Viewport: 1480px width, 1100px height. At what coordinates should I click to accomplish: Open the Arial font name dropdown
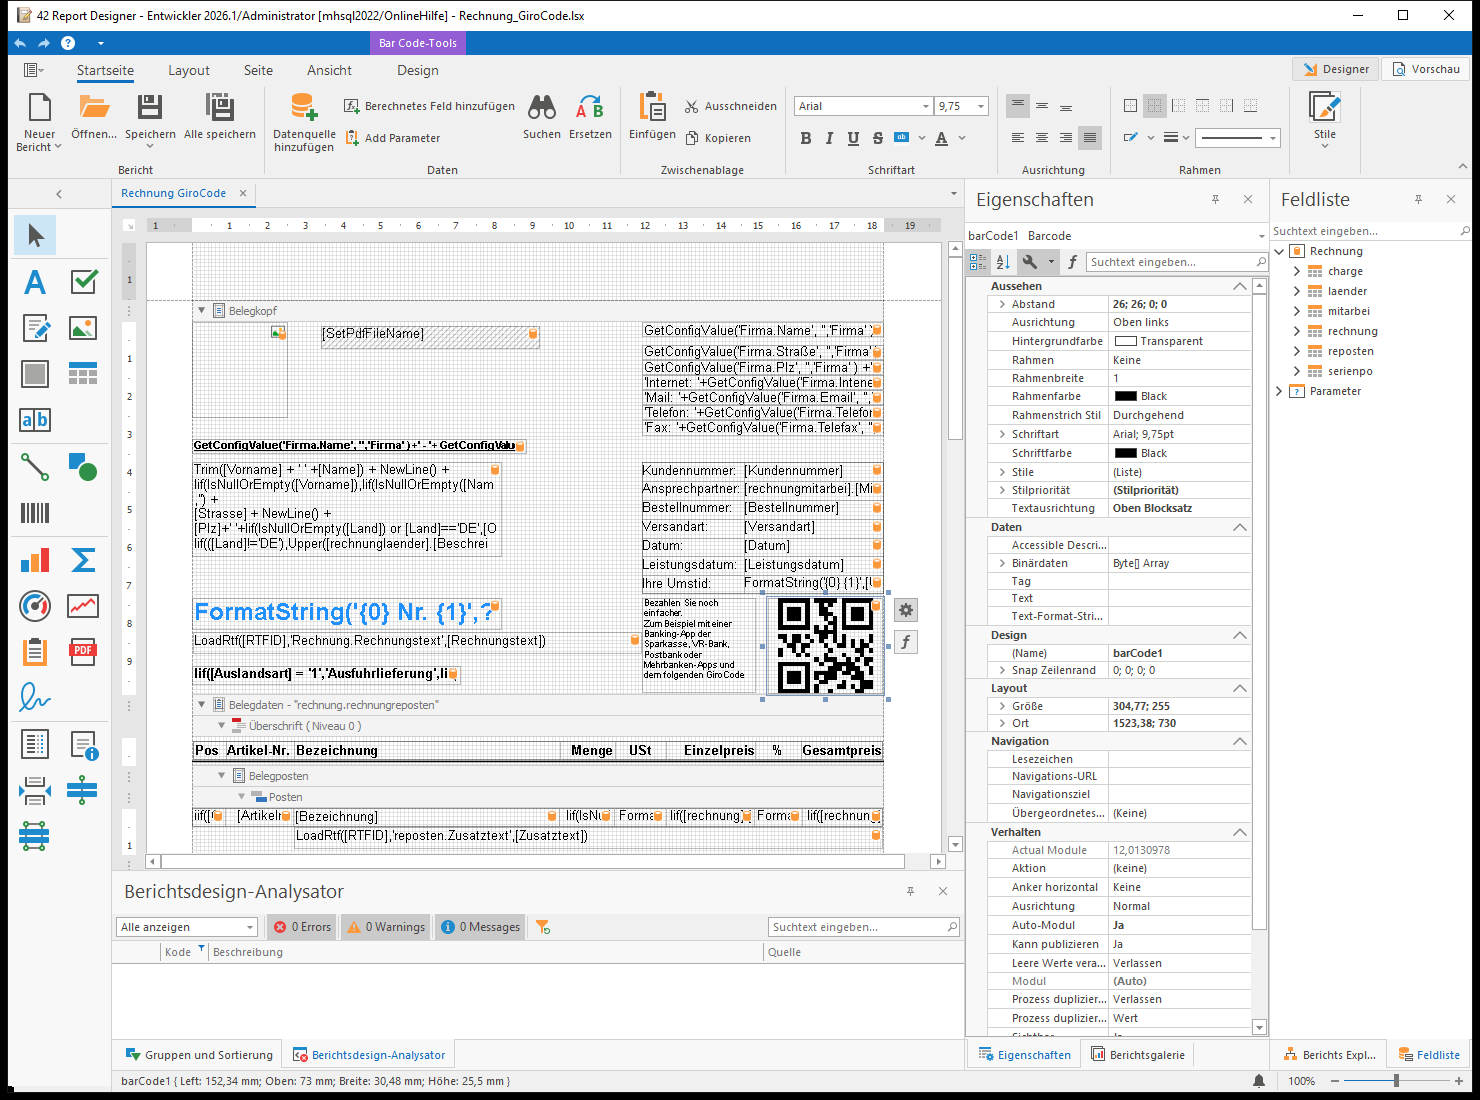coord(925,106)
